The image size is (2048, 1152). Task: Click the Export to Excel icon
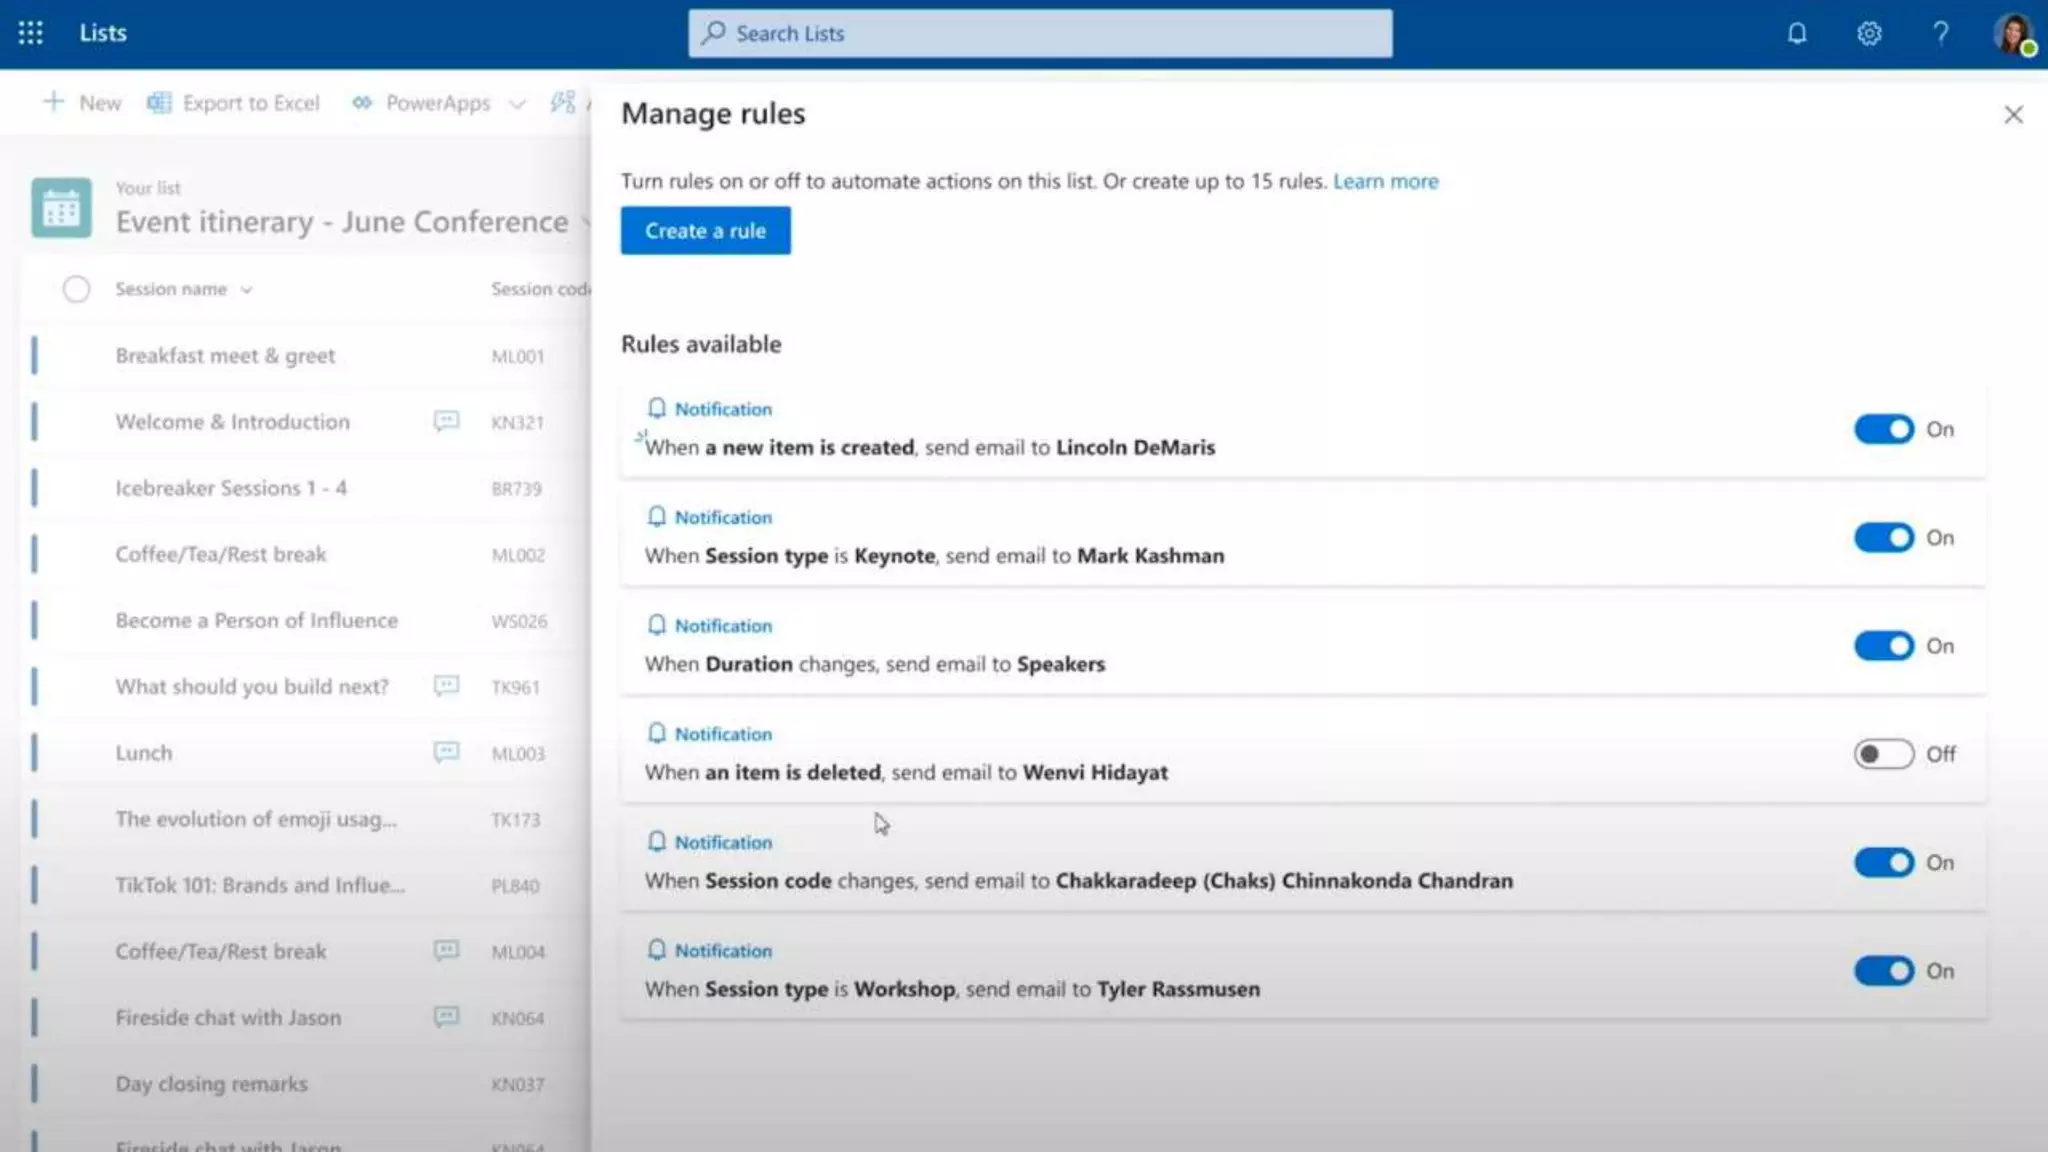click(159, 102)
